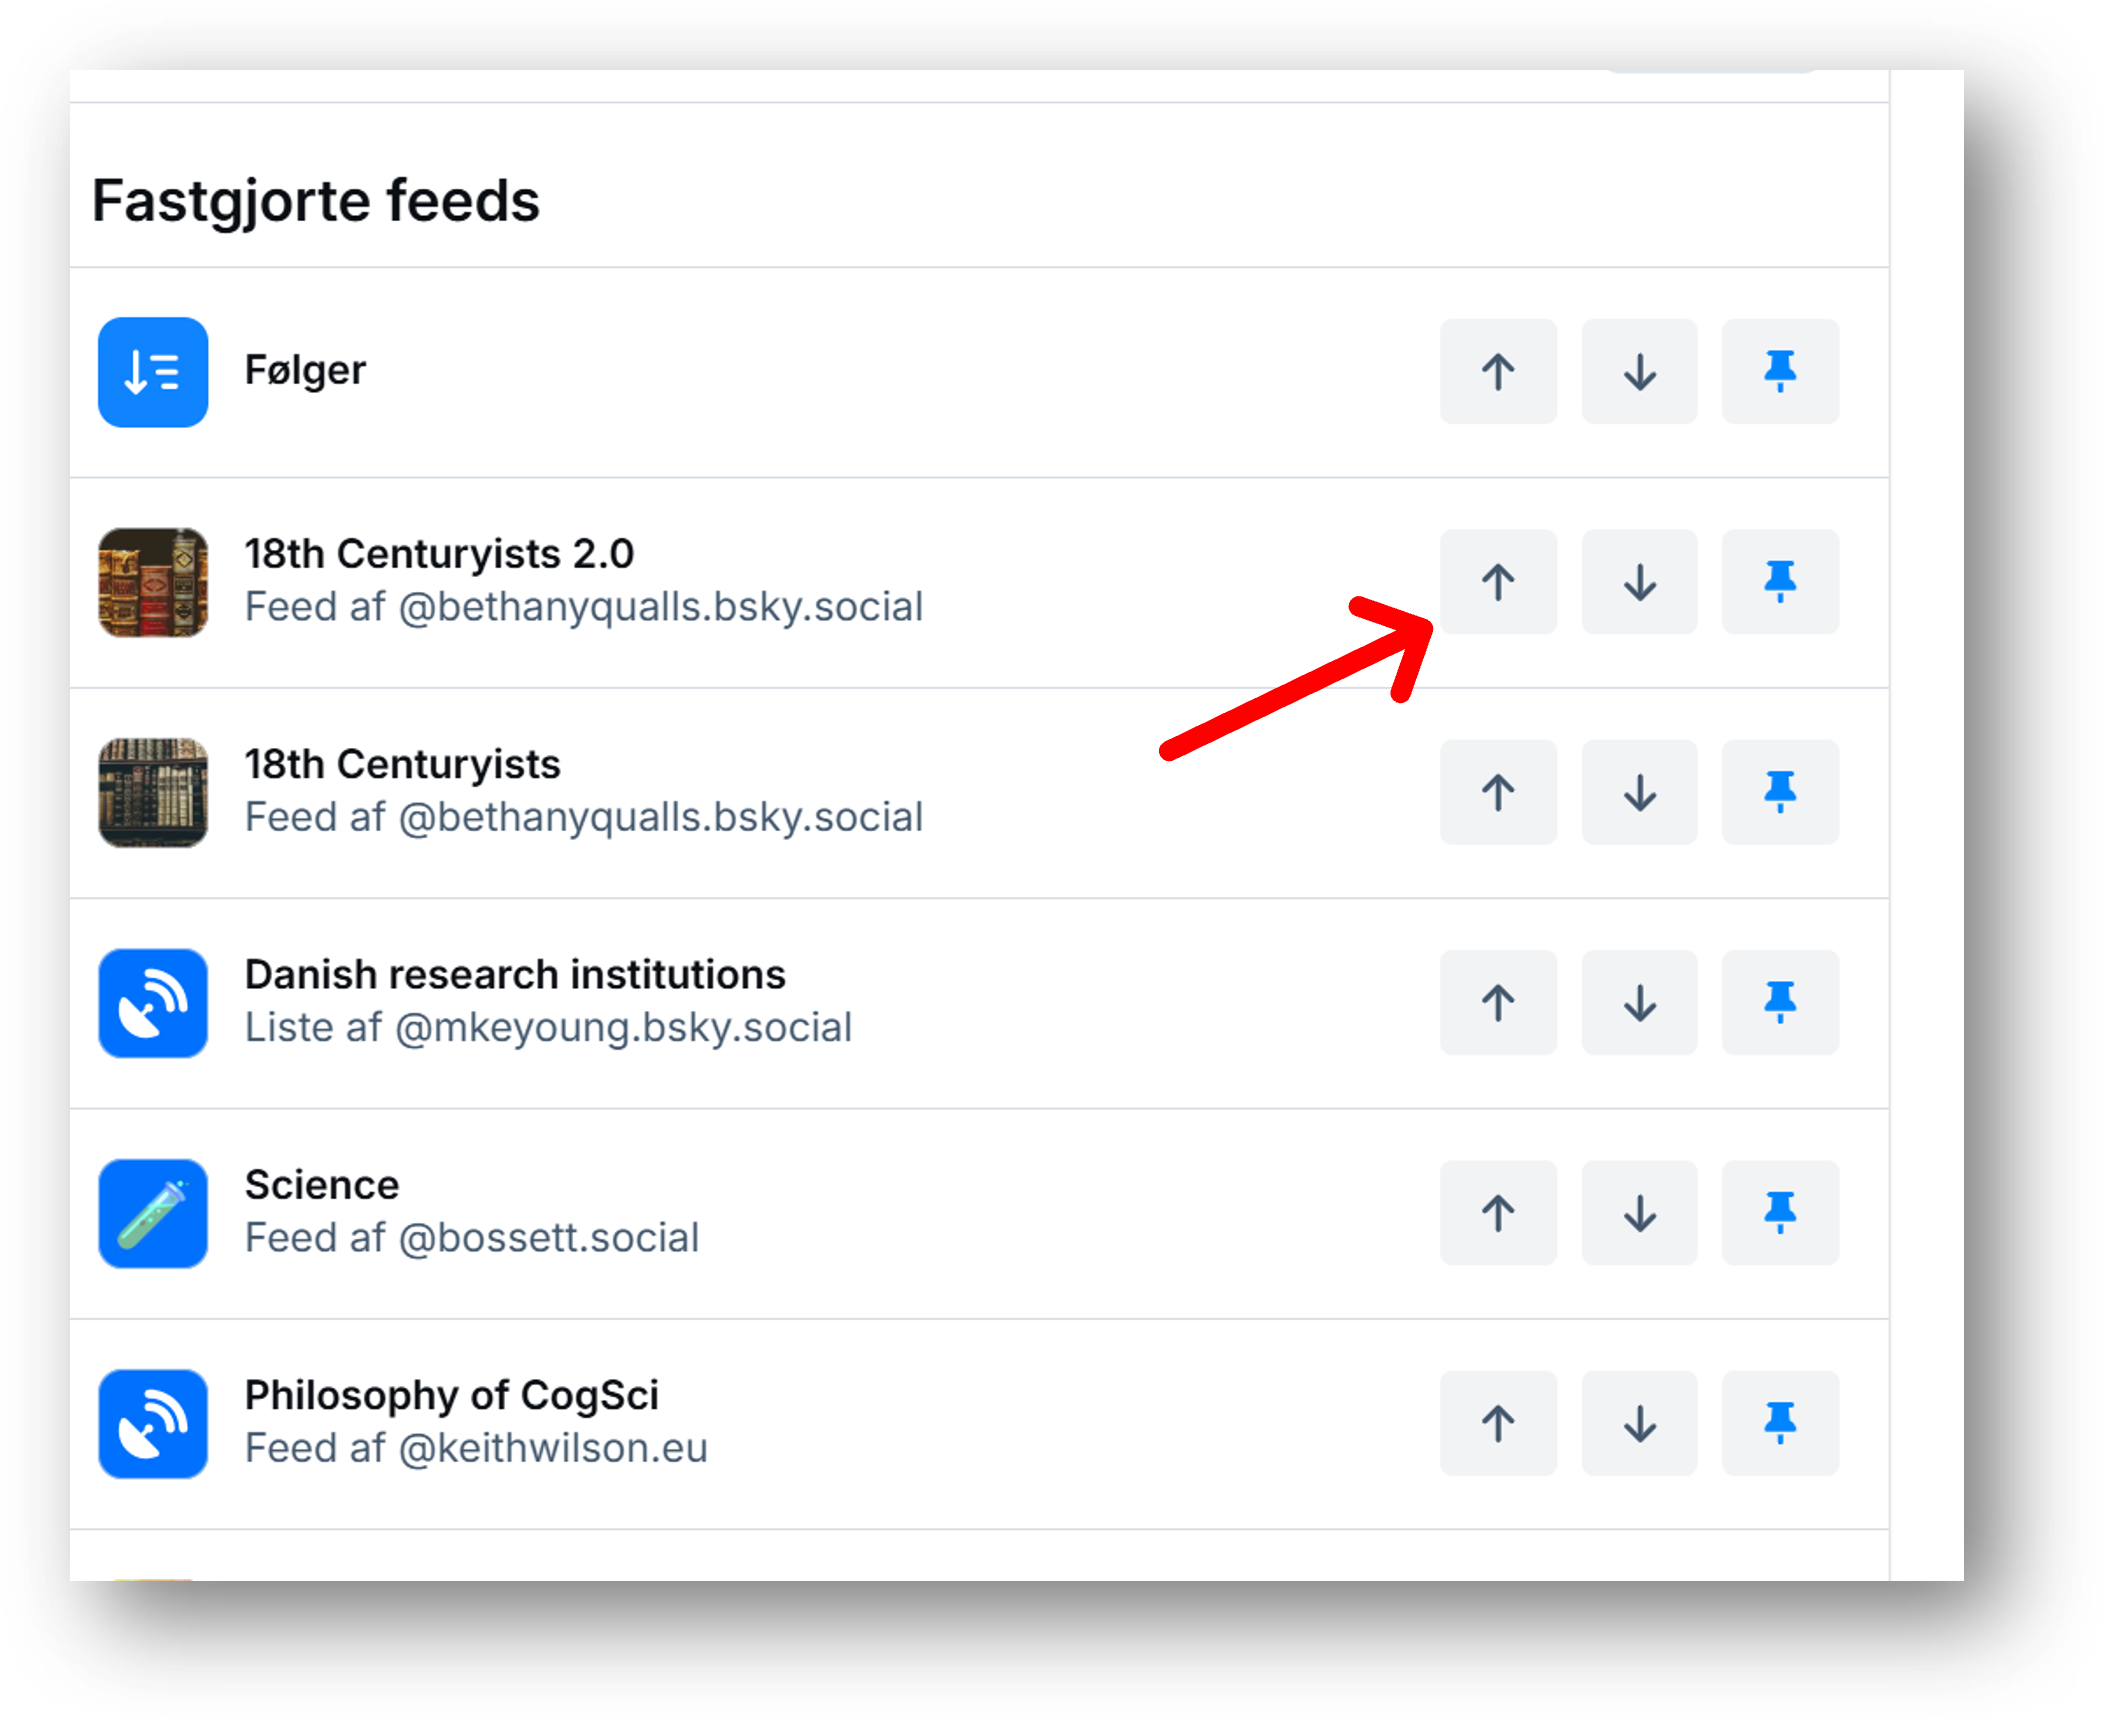2106x1723 pixels.
Task: Open the Philosophy of CogSci feed
Action: click(451, 1396)
